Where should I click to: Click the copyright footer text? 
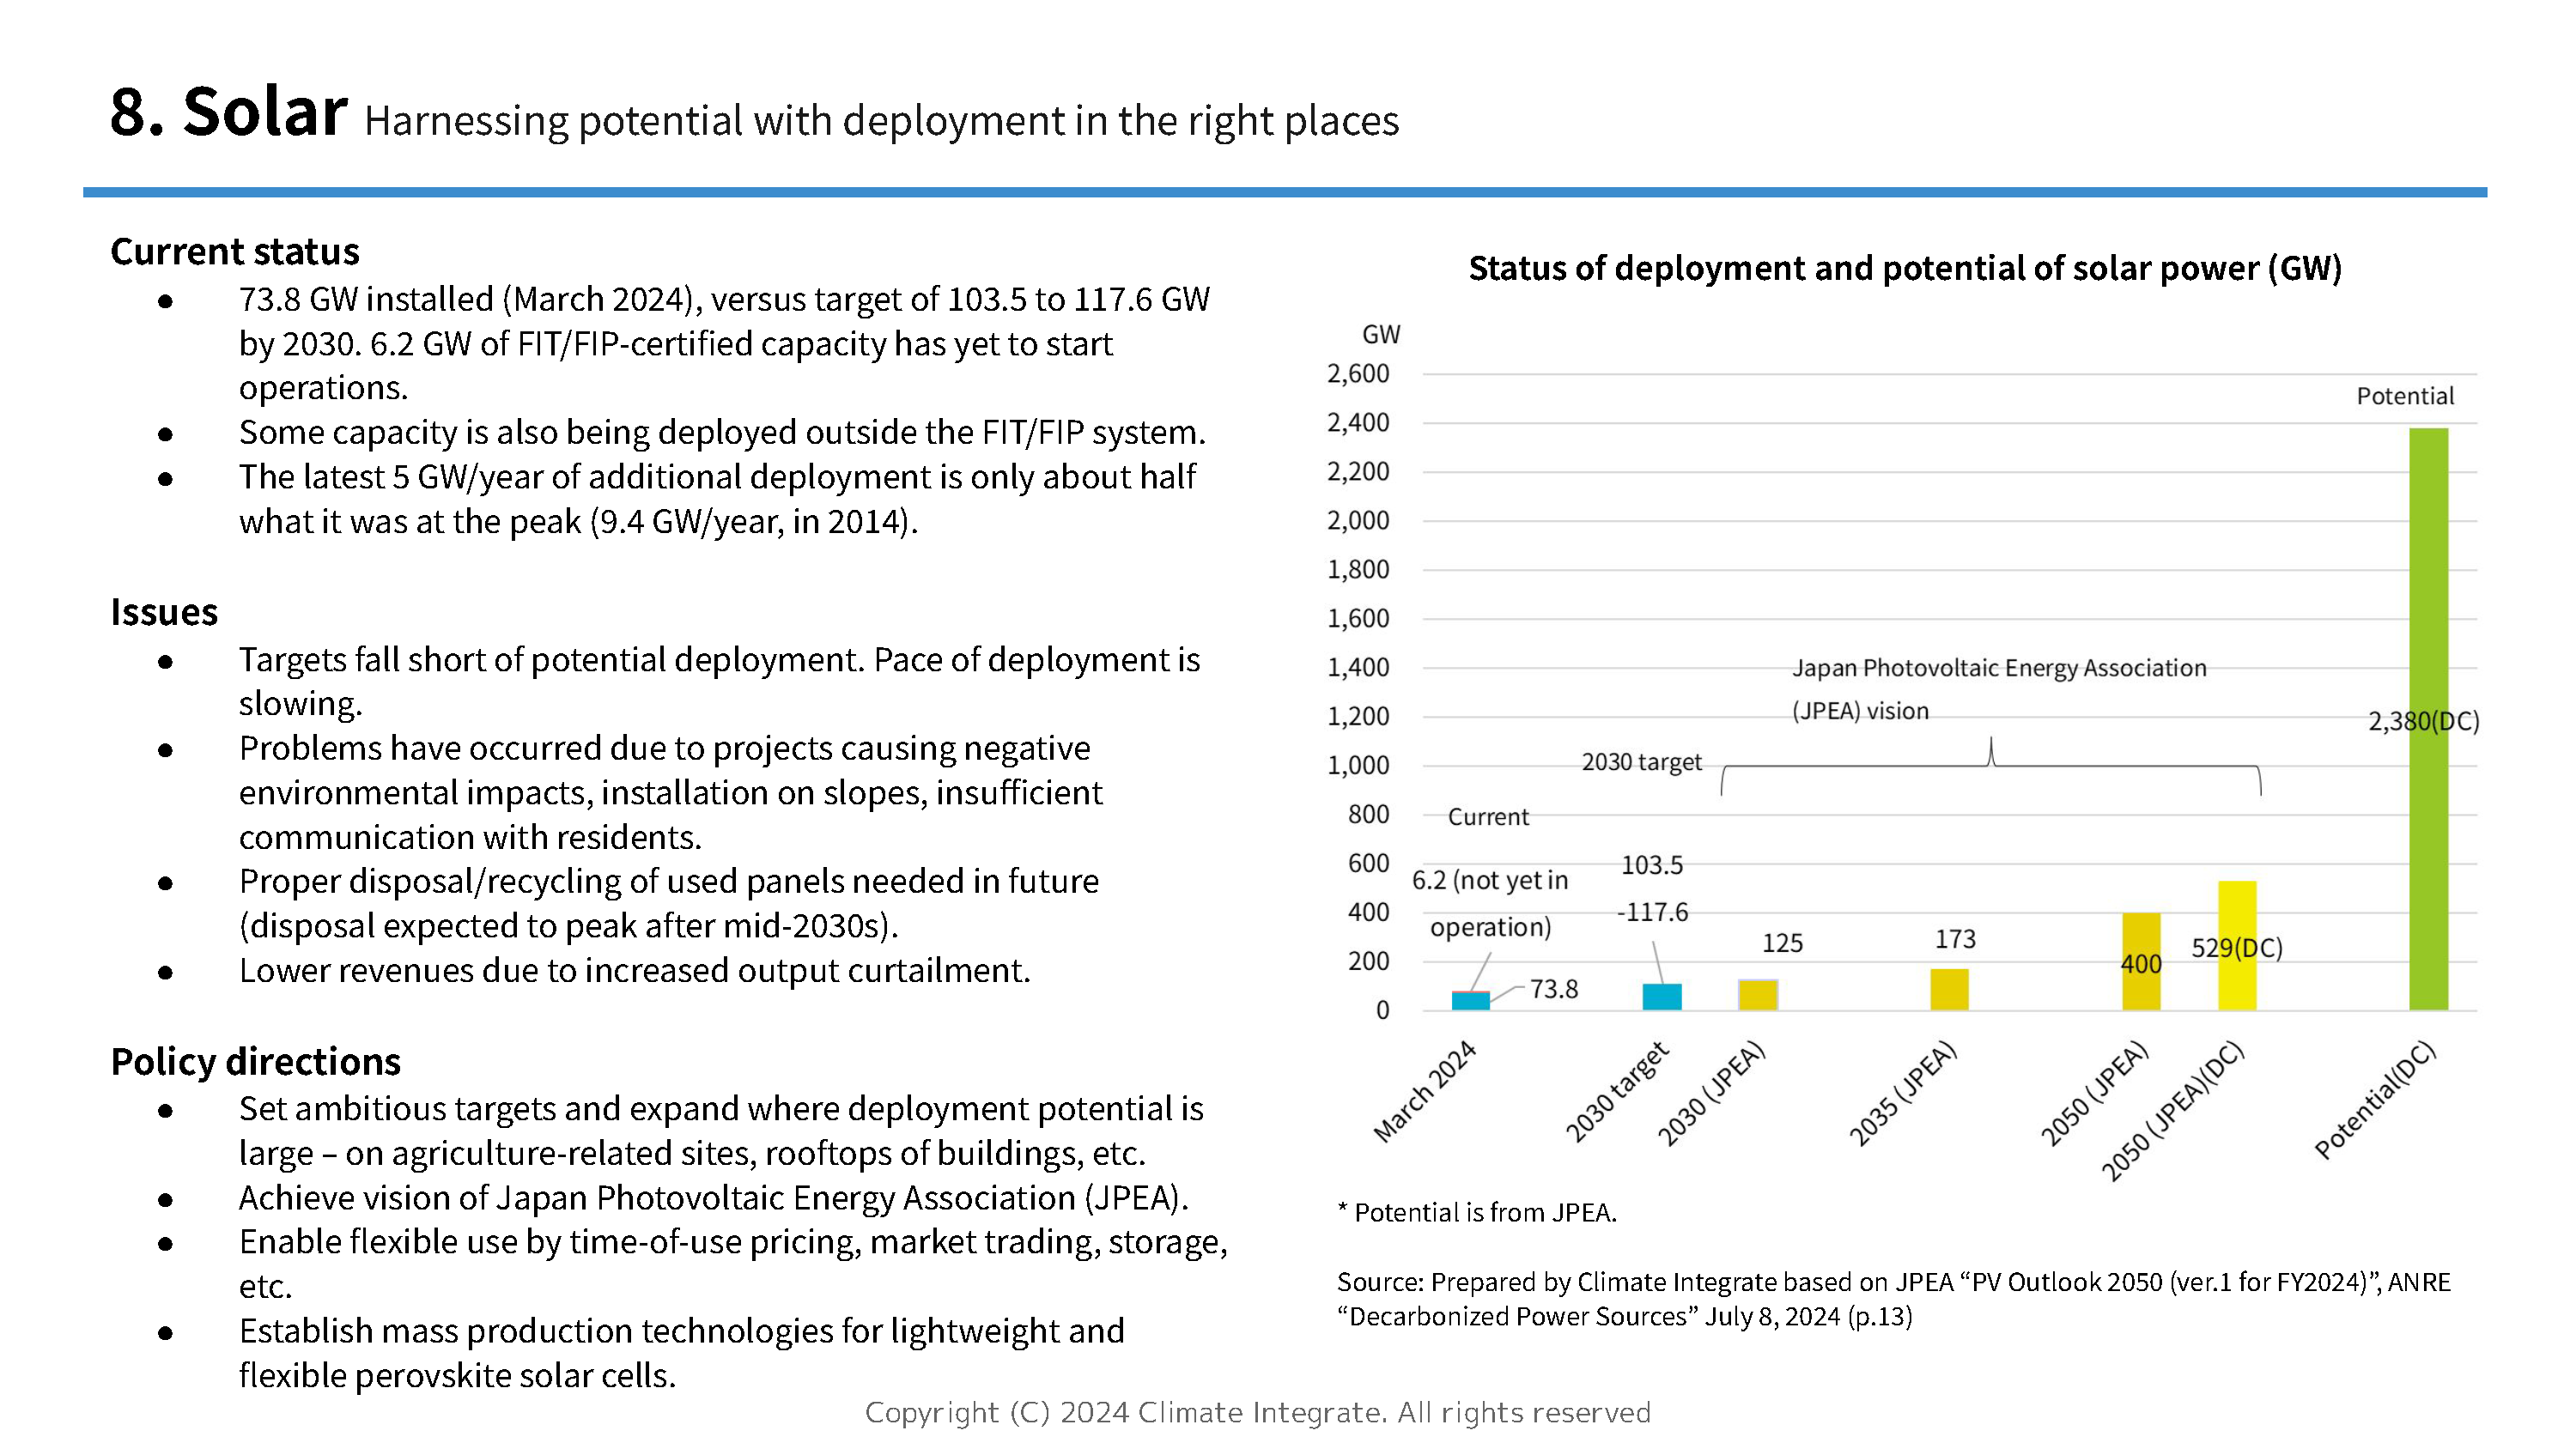tap(1257, 1412)
